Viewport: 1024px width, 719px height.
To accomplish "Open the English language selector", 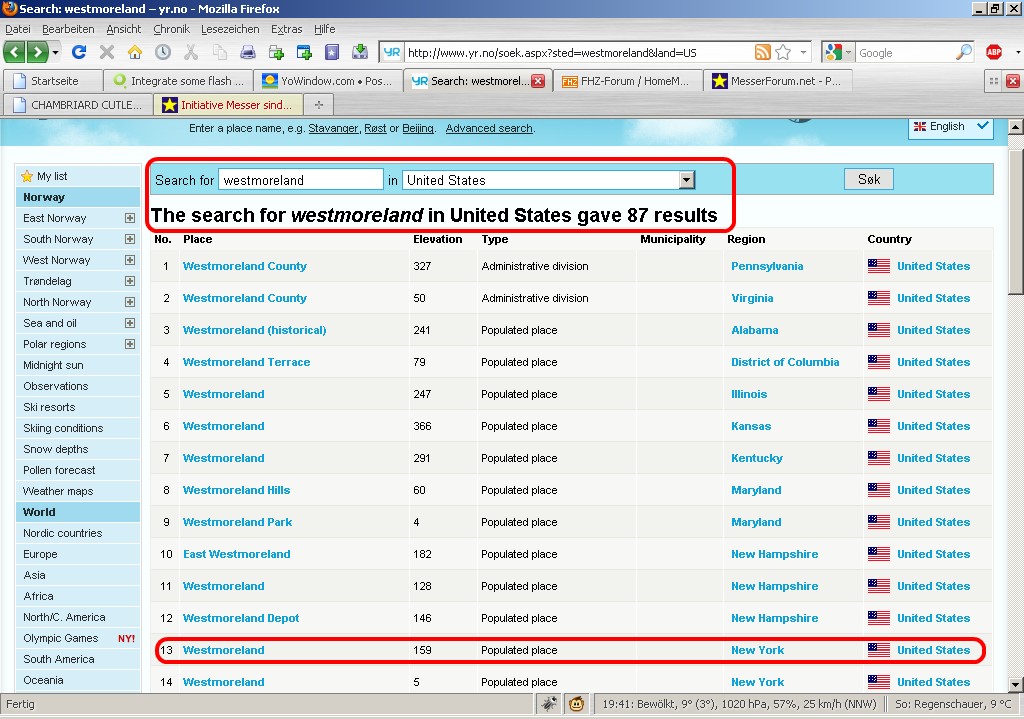I will pos(950,127).
